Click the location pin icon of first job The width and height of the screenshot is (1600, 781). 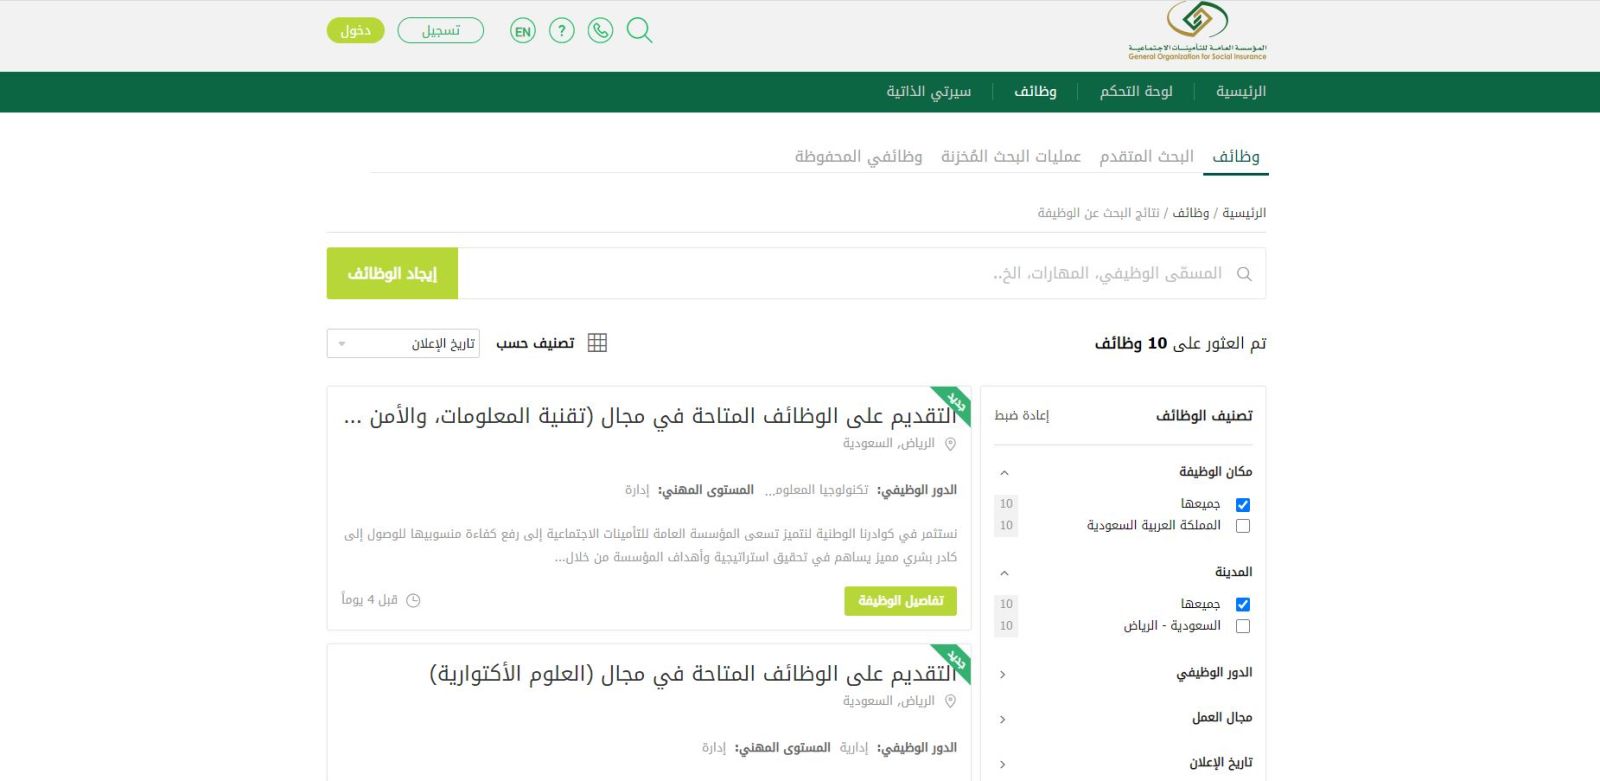[950, 444]
